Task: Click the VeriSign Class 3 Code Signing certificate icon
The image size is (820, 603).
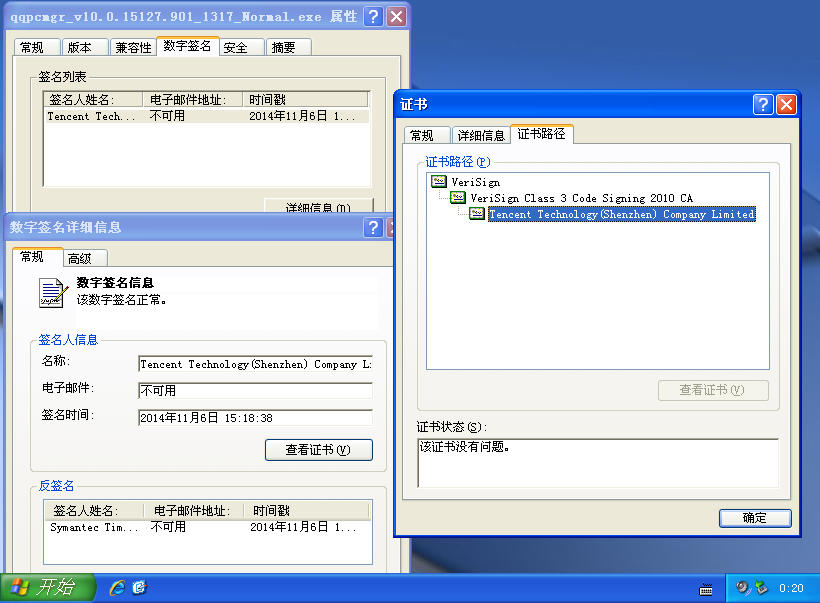Action: pos(458,197)
